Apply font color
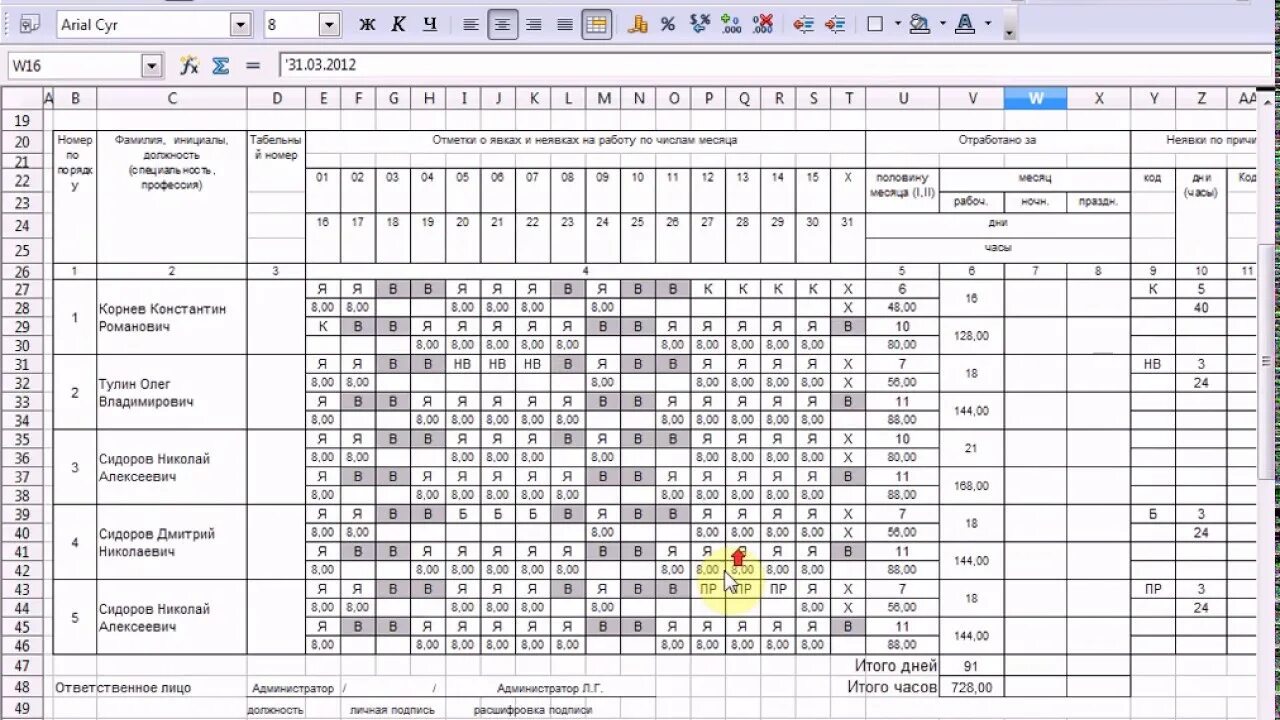 coord(965,25)
